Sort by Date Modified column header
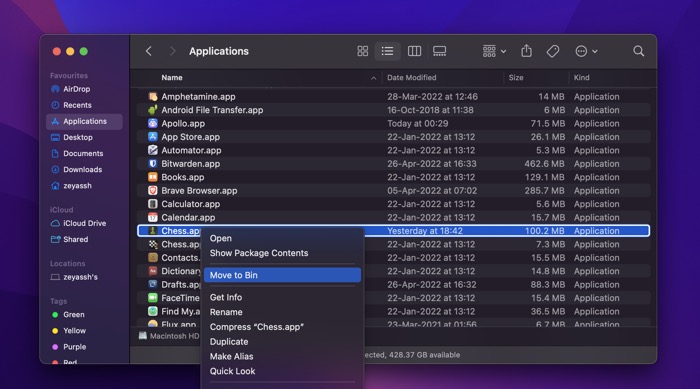The width and height of the screenshot is (700, 389). click(x=411, y=78)
